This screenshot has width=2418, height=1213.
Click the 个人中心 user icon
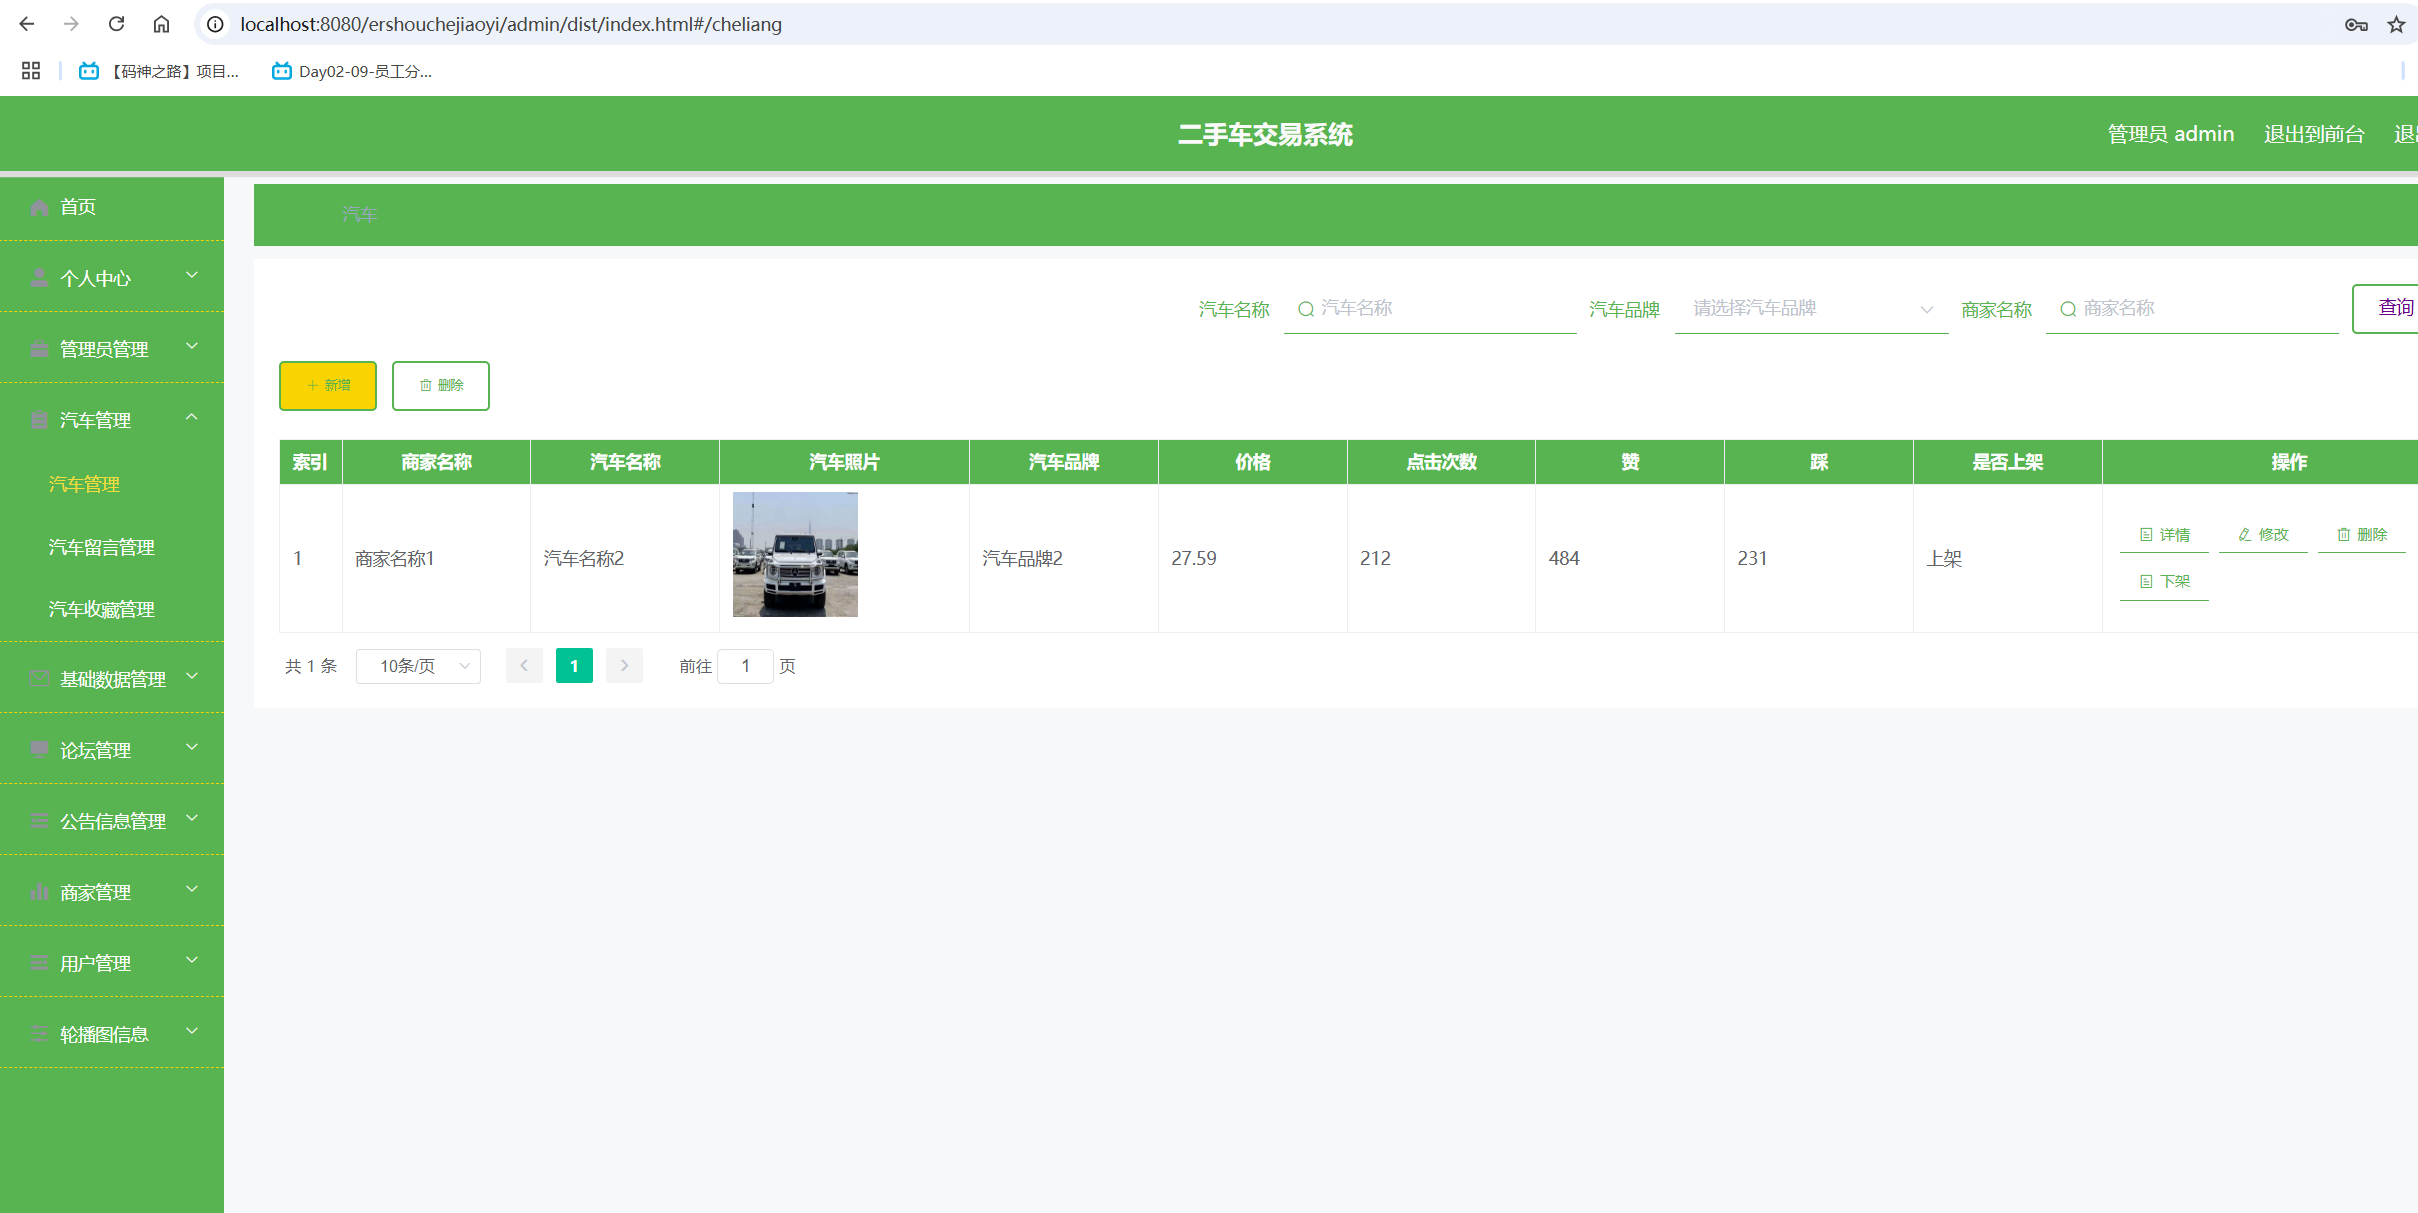tap(39, 278)
